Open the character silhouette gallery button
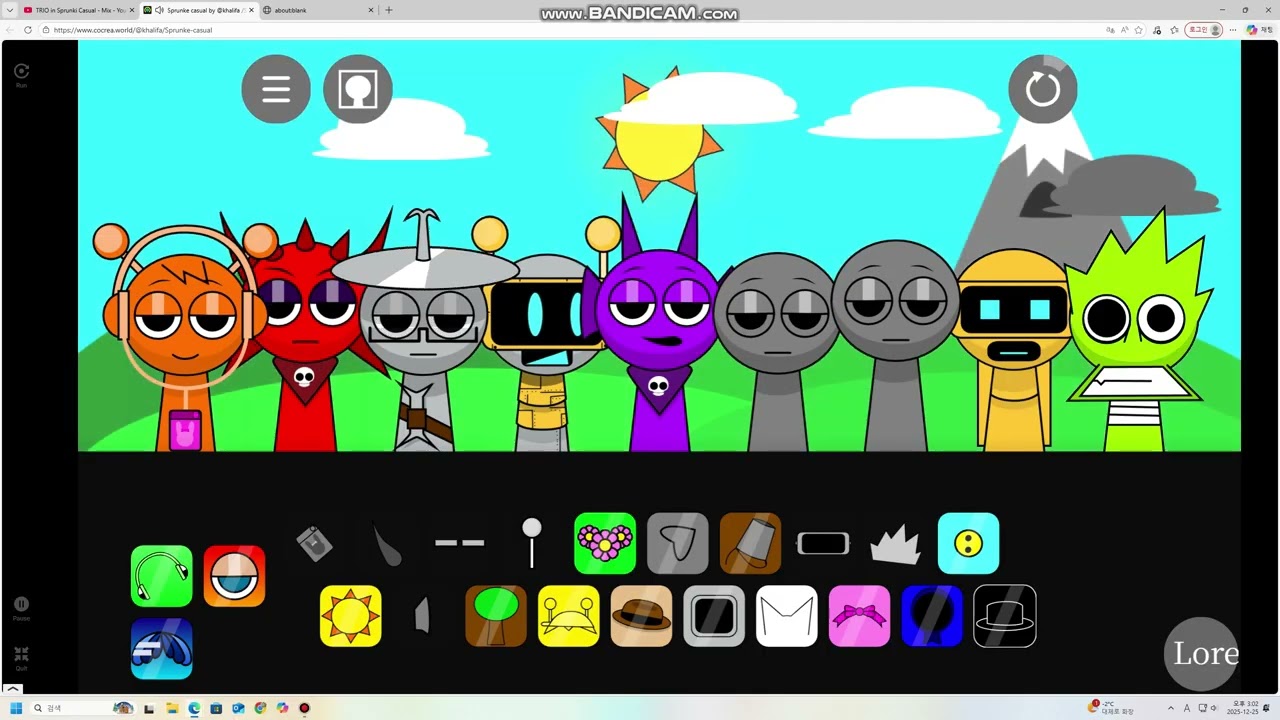The height and width of the screenshot is (720, 1280). coord(358,89)
